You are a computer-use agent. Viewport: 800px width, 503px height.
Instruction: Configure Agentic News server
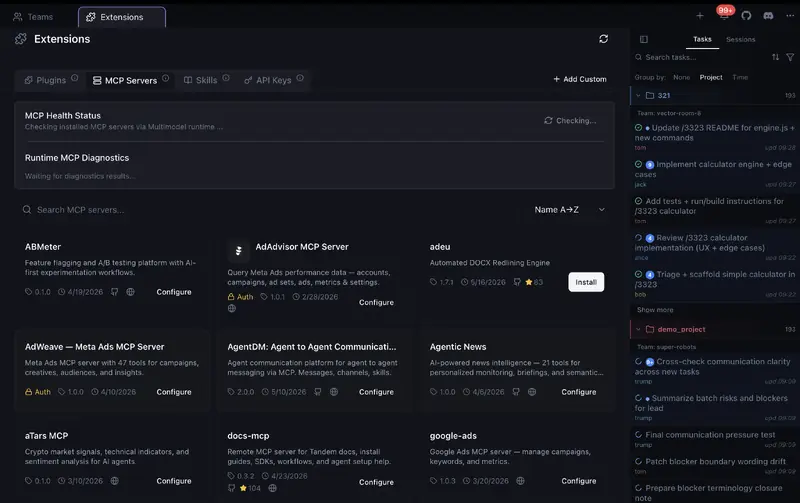[x=579, y=392]
